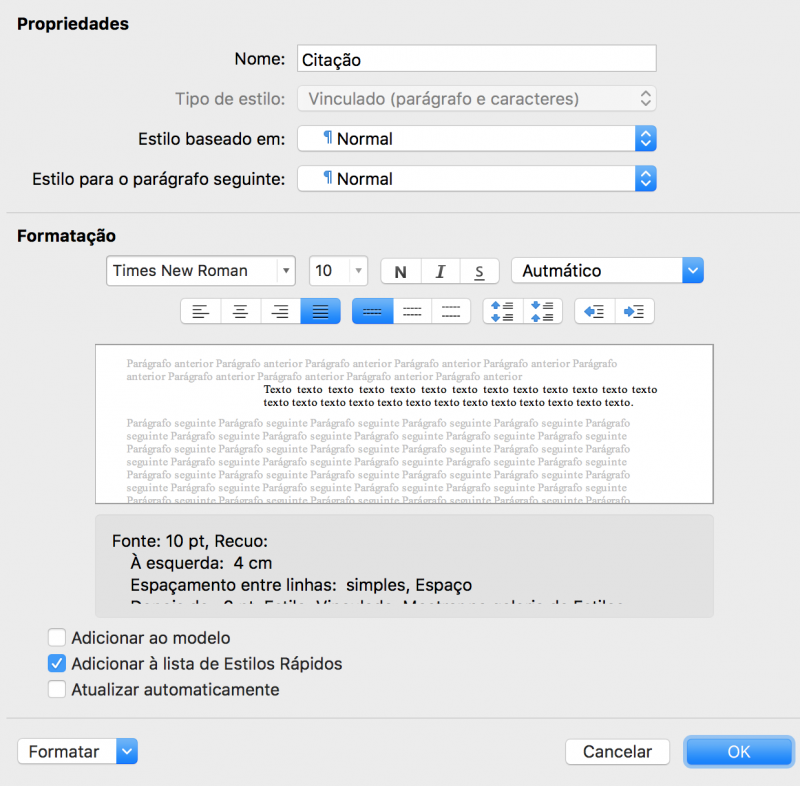The image size is (800, 786).
Task: Toggle italic formatting
Action: point(440,270)
